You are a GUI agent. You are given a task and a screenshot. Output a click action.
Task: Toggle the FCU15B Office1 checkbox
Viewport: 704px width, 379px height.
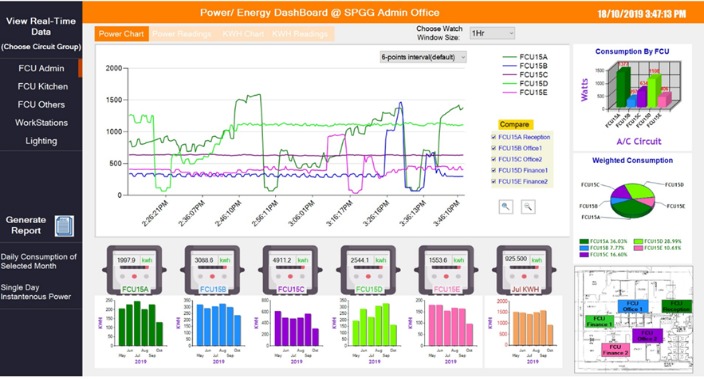pos(494,148)
